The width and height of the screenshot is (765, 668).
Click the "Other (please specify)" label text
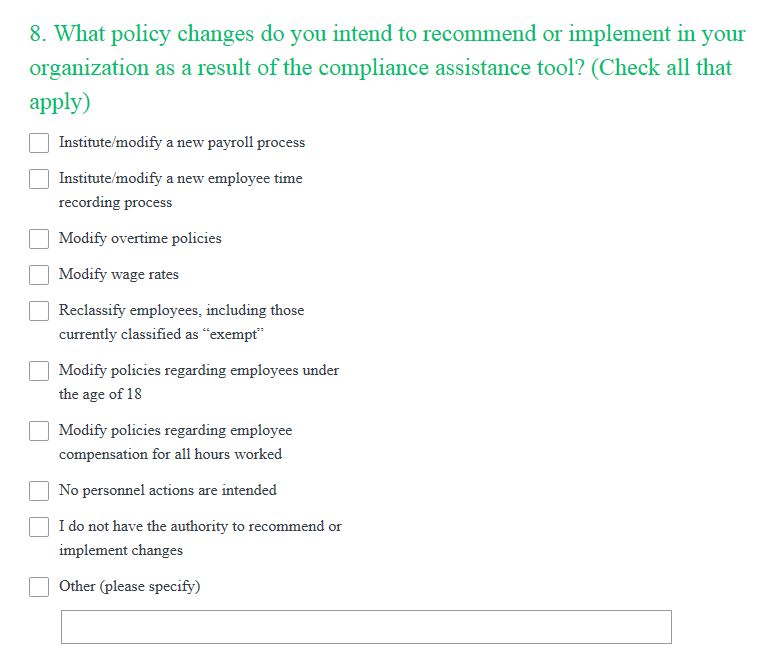coord(130,587)
